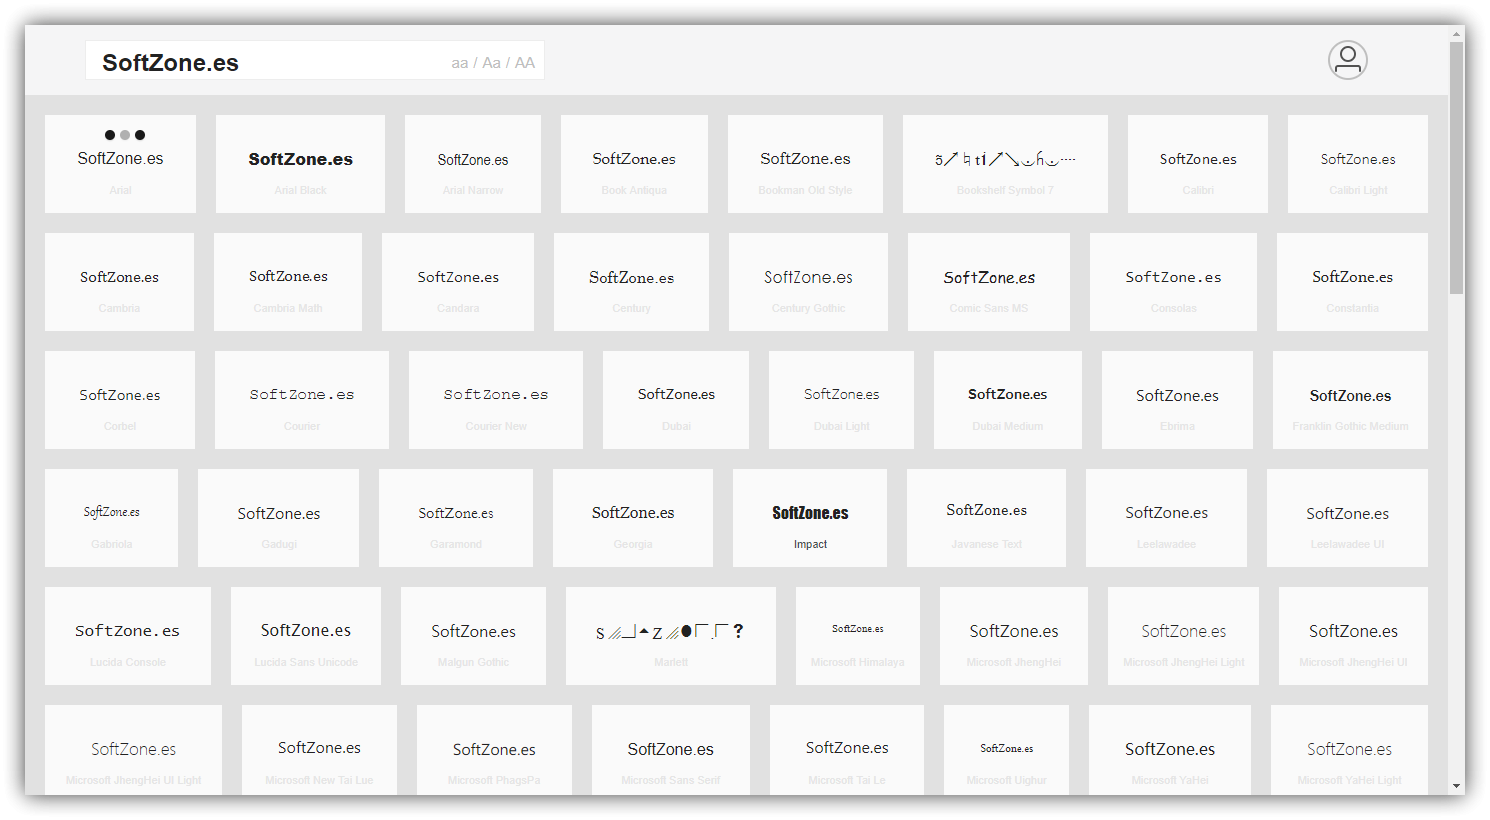Choose the Microsoft JhengHei UI font card
The image size is (1490, 820).
pyautogui.click(x=1353, y=636)
